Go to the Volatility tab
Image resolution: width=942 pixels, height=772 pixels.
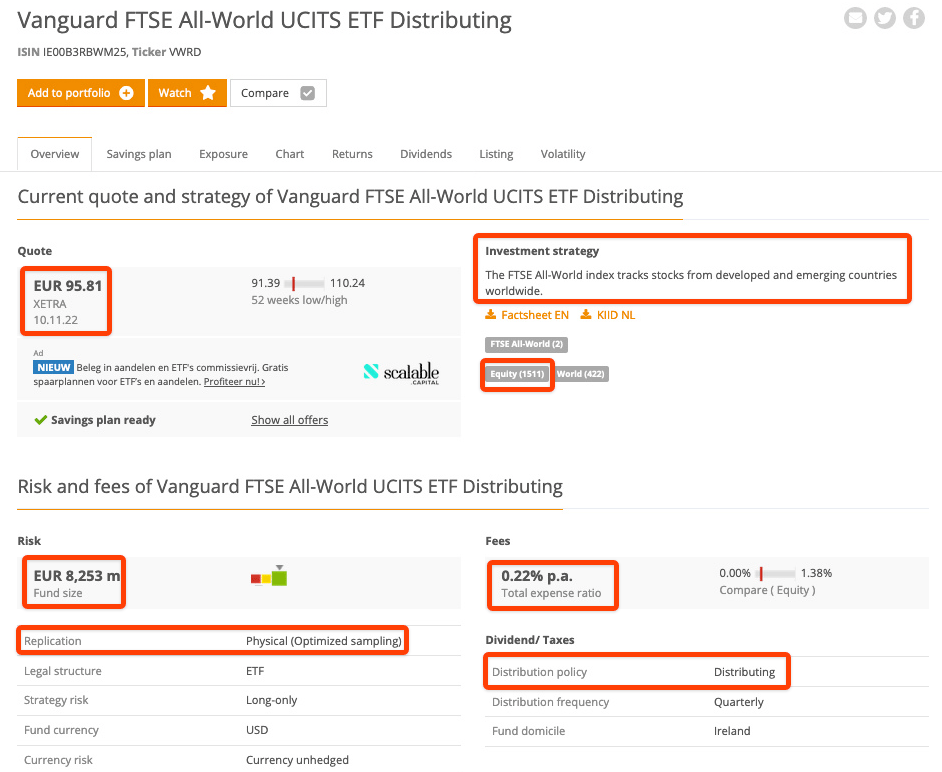(x=563, y=154)
